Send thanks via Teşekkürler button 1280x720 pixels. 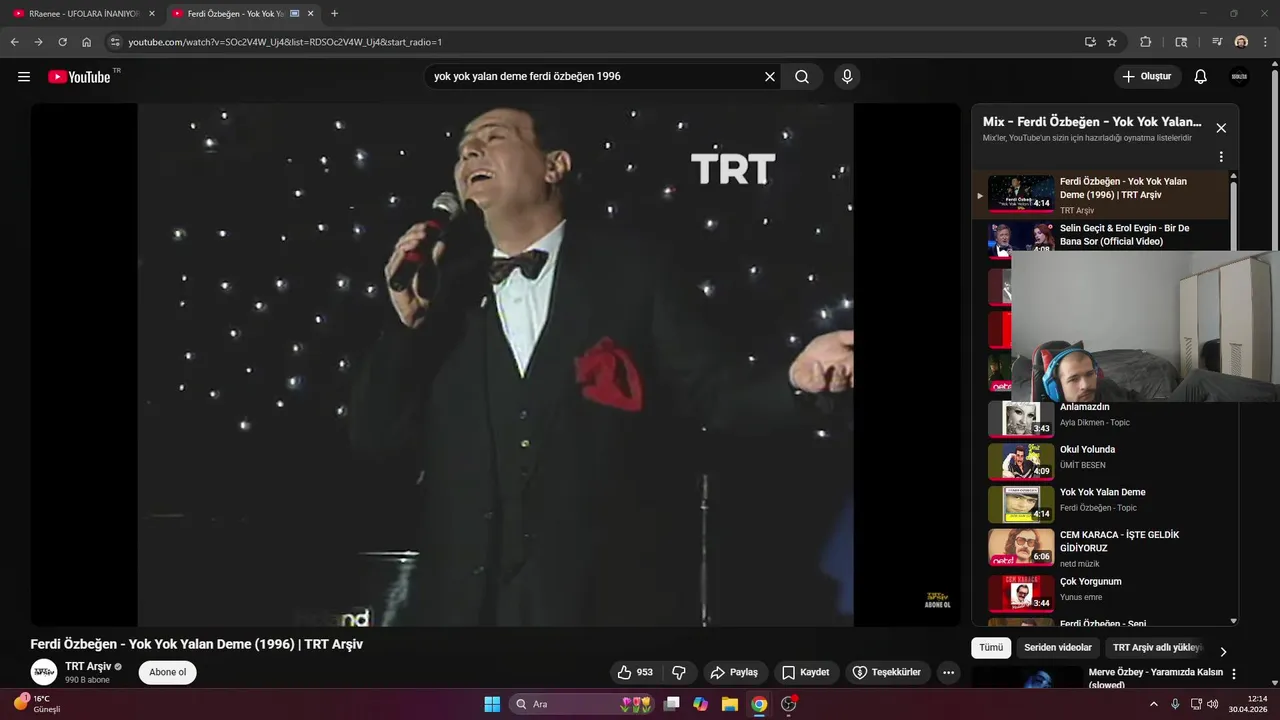pyautogui.click(x=888, y=672)
